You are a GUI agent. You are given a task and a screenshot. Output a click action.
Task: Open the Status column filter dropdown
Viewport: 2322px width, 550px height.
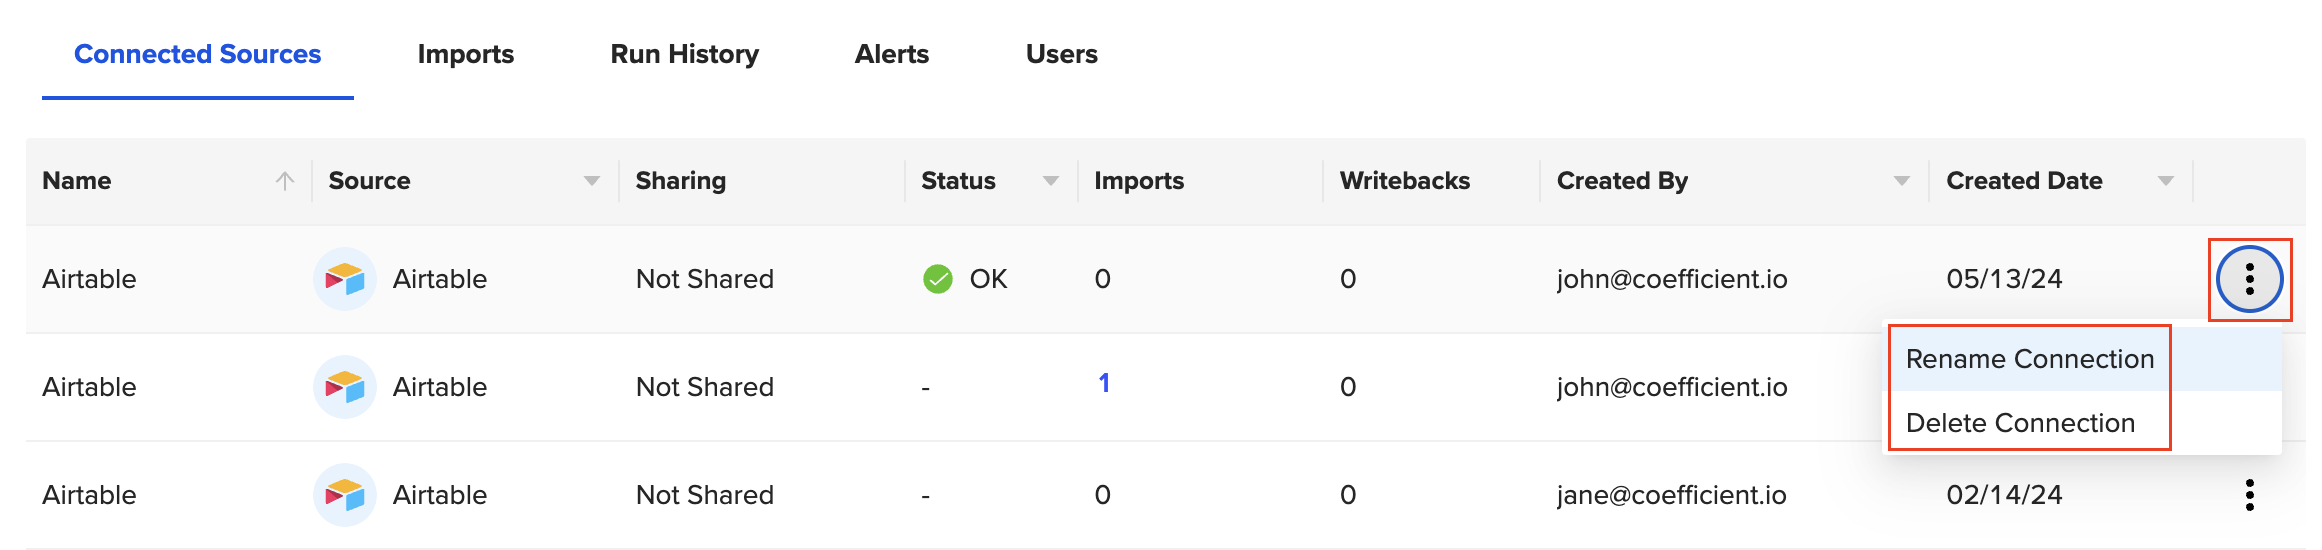(1051, 181)
